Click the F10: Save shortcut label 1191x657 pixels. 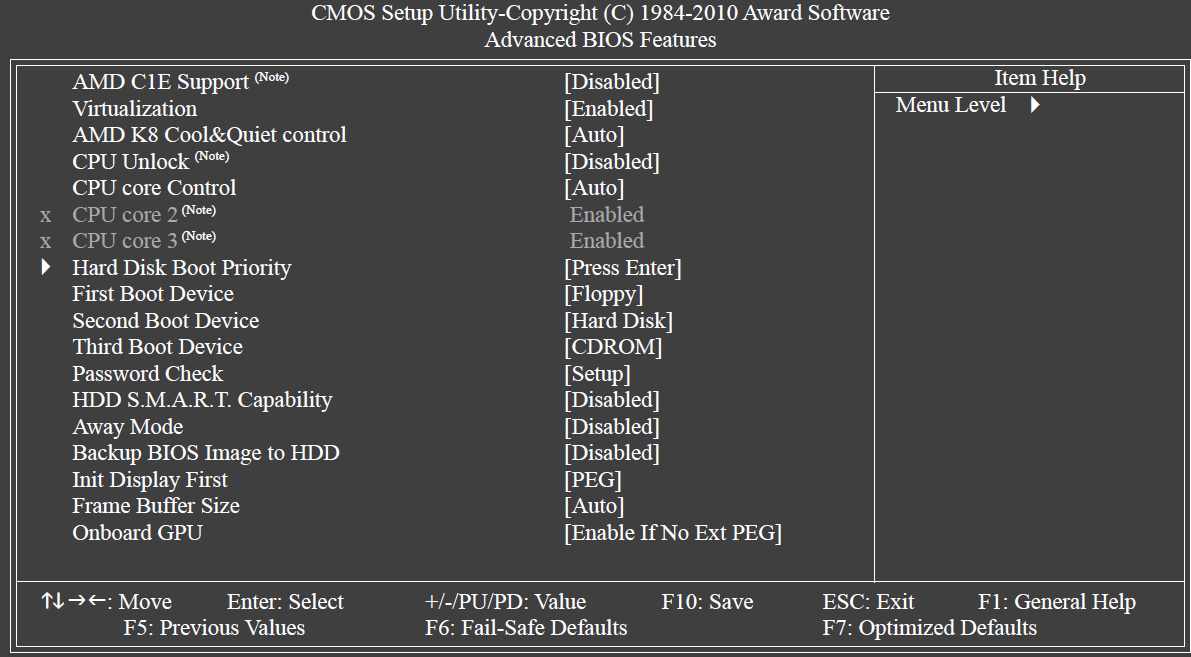(707, 602)
